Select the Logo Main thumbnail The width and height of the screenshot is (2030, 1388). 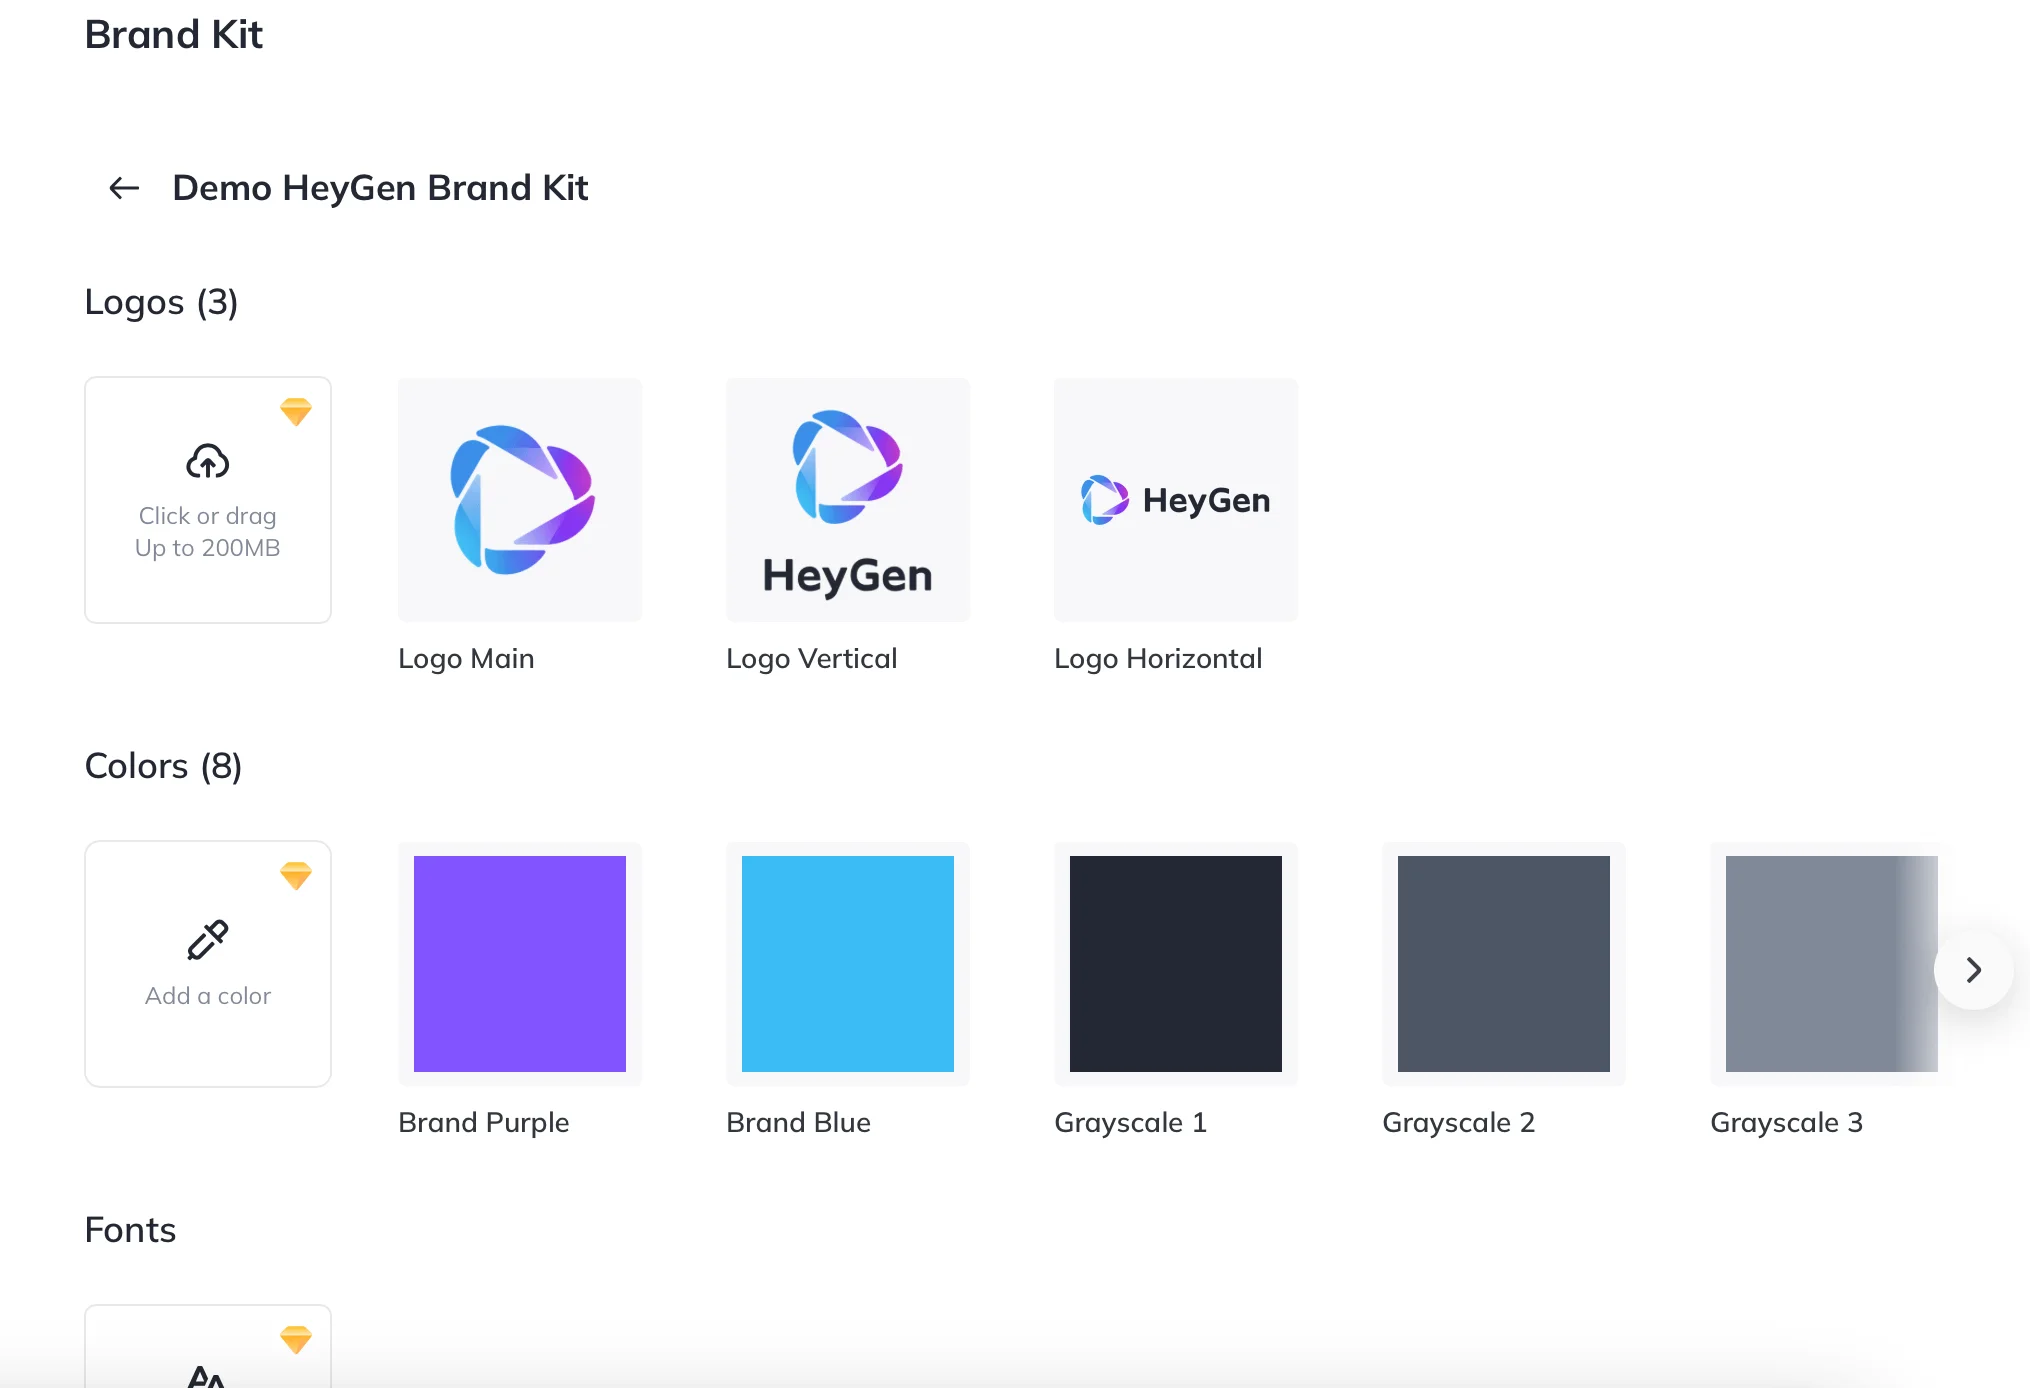coord(520,500)
